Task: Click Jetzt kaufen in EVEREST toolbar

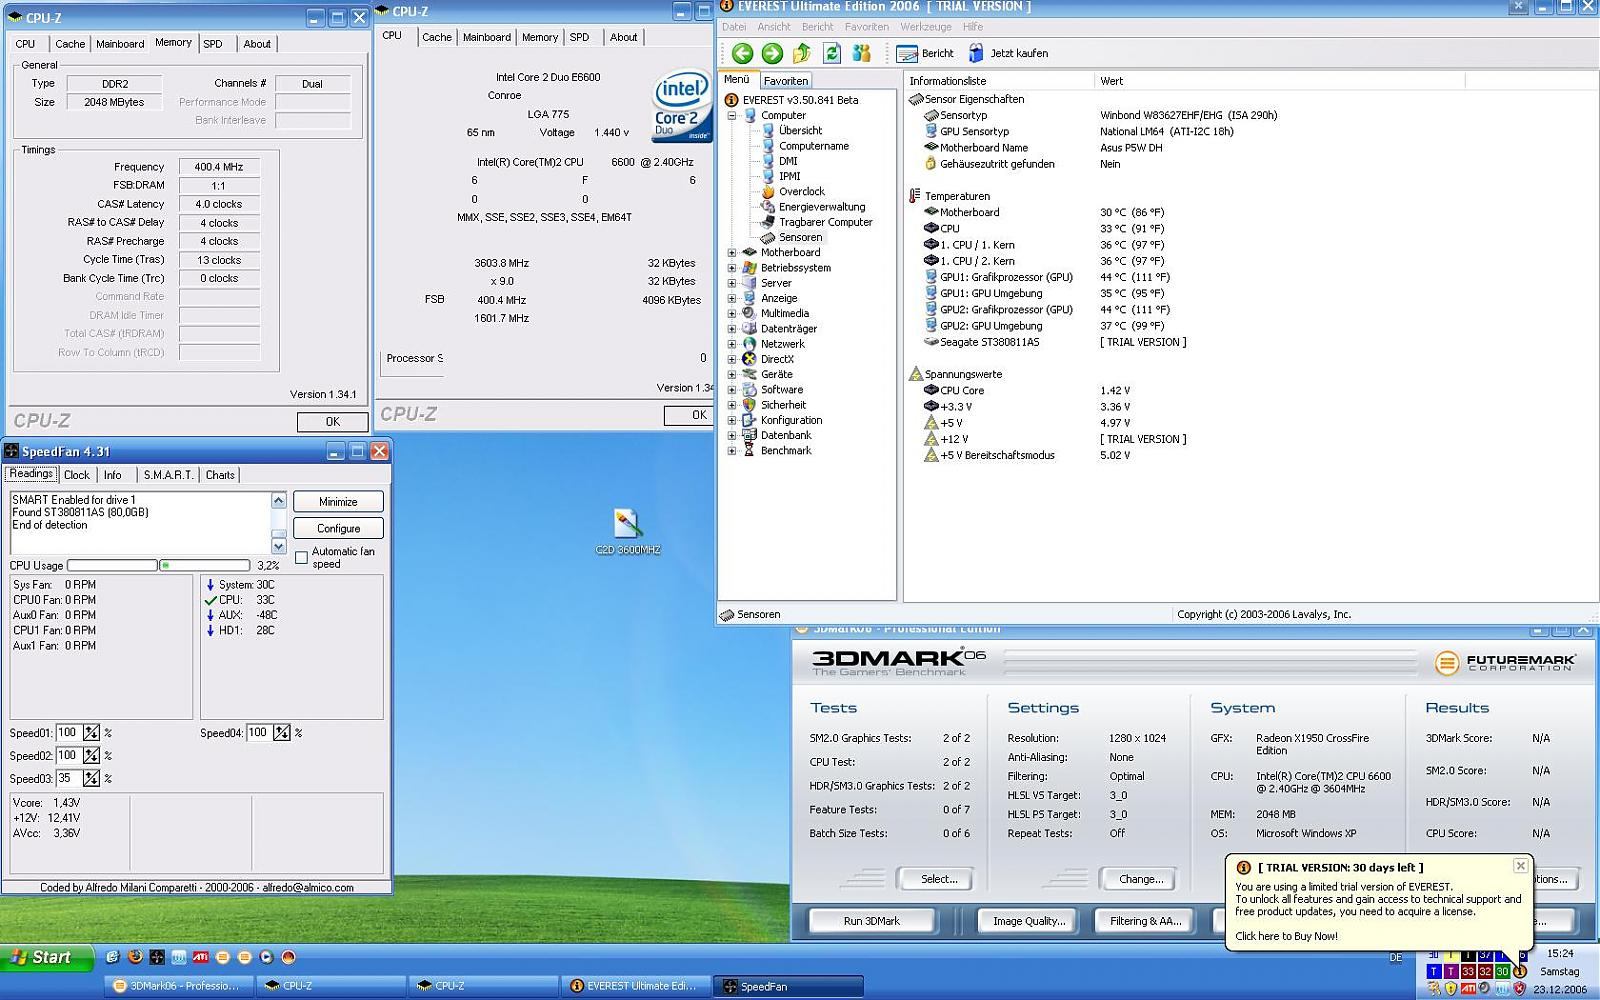Action: 1008,54
